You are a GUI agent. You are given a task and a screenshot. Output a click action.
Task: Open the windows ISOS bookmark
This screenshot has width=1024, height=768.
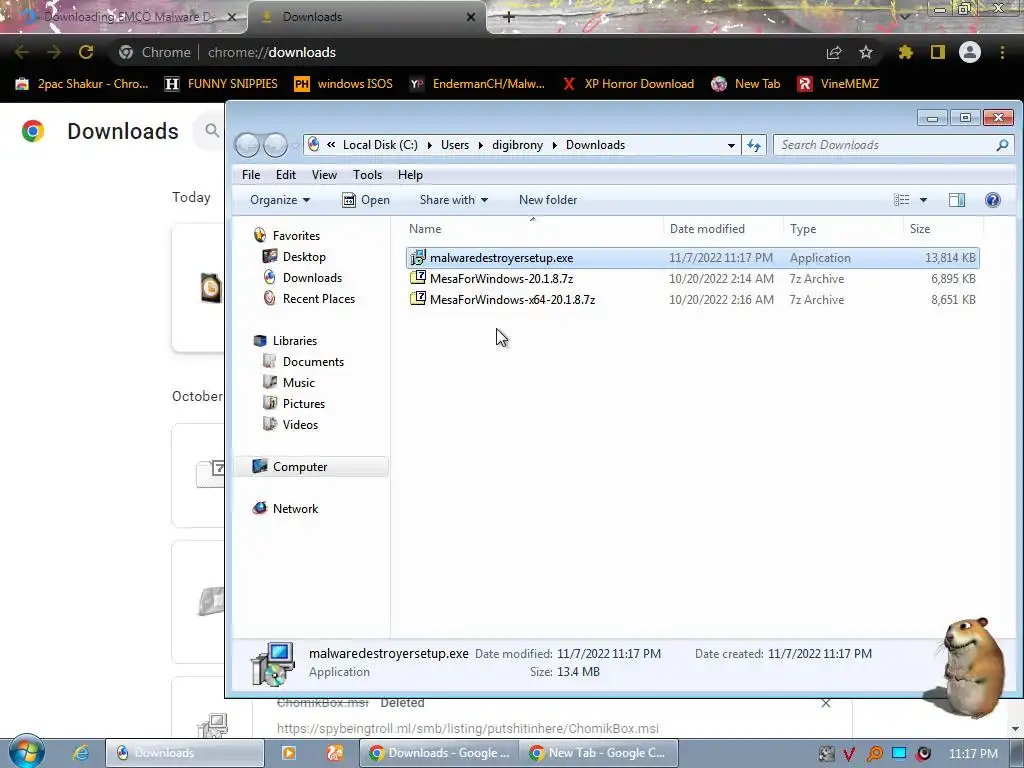tap(344, 84)
